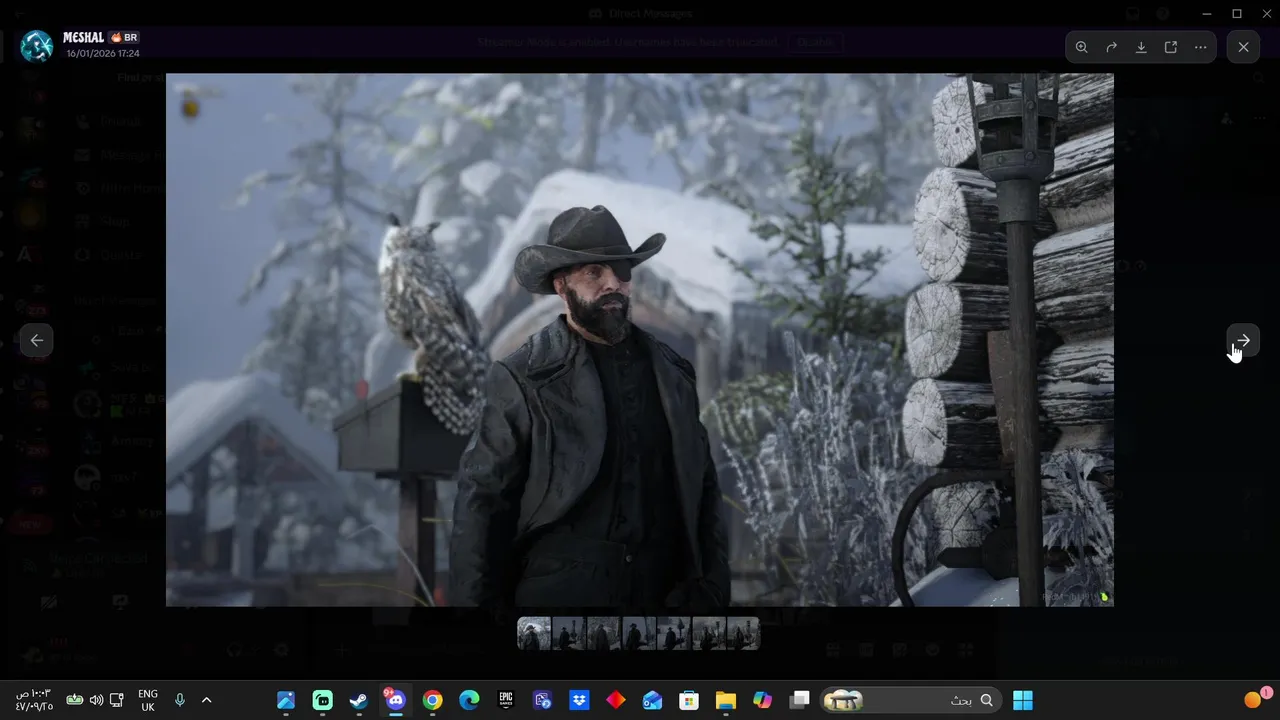Open the phone link app in taskbar
The height and width of the screenshot is (720, 1280).
(x=542, y=700)
